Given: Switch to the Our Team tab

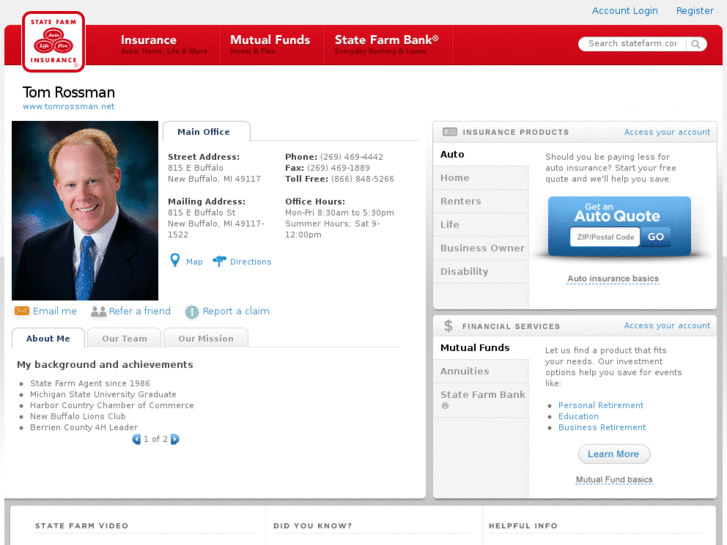Looking at the screenshot, I should (x=124, y=339).
